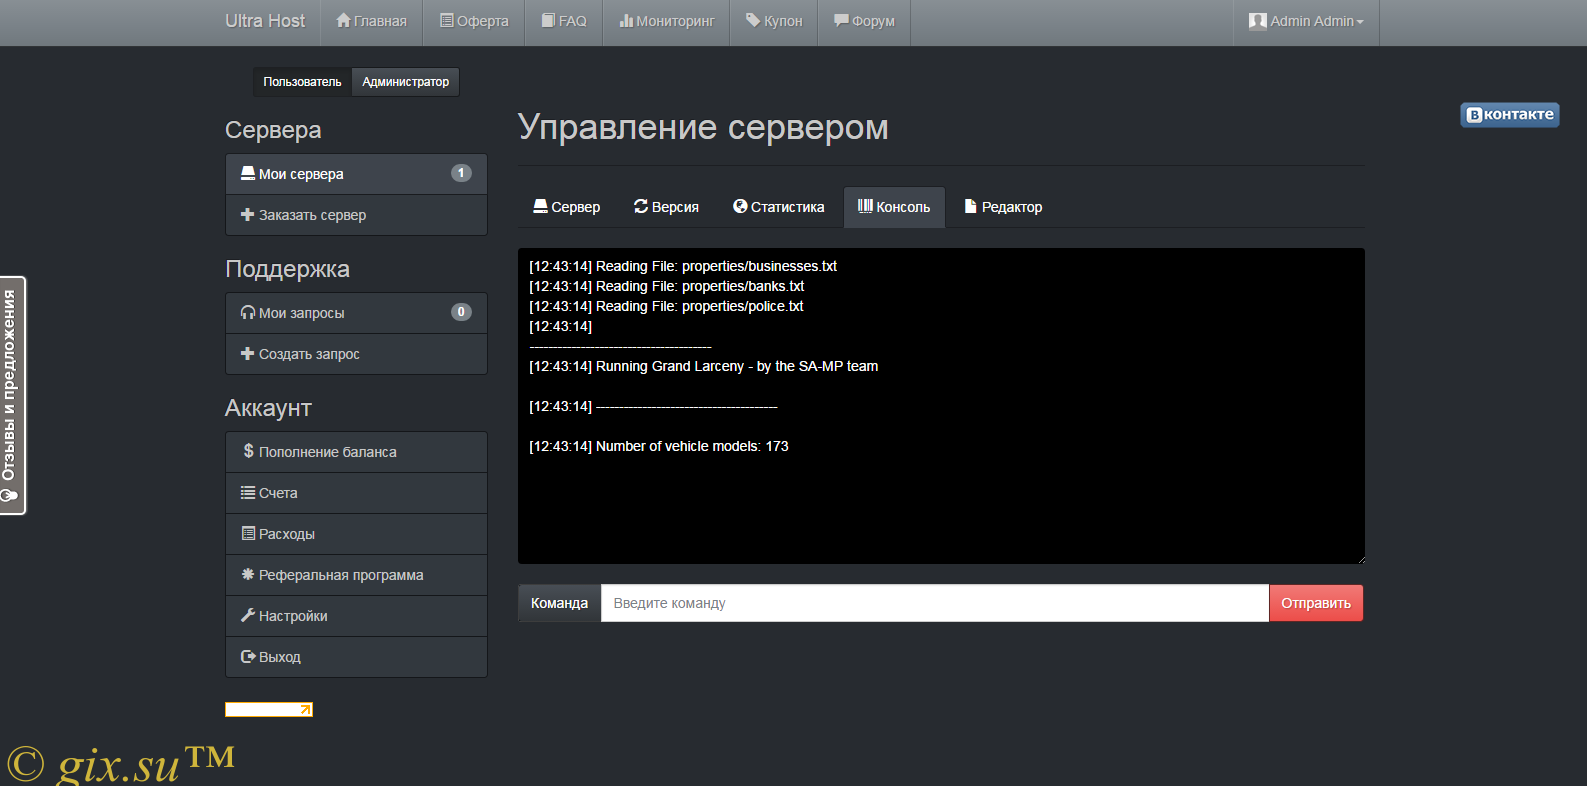Click the Мои запросы text

tap(301, 313)
